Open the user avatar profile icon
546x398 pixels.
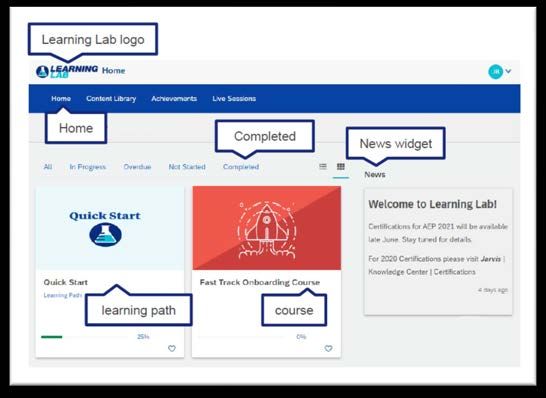tap(495, 71)
